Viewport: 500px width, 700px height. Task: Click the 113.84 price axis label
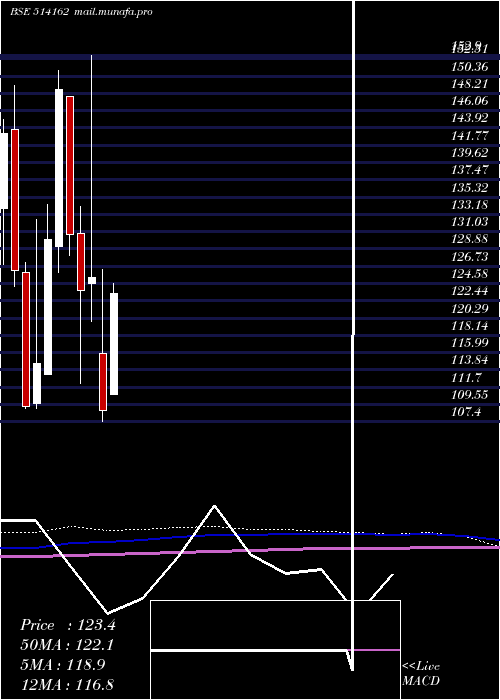click(470, 360)
